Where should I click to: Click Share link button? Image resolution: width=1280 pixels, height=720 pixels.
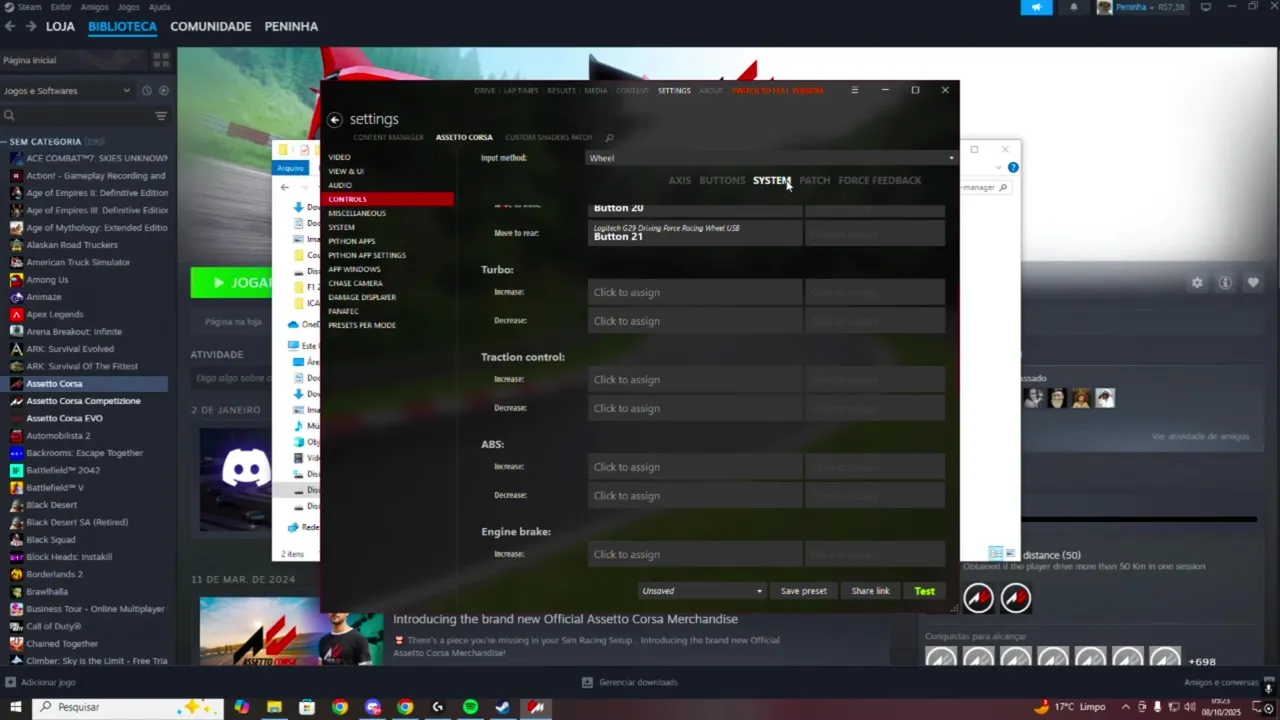pyautogui.click(x=870, y=591)
